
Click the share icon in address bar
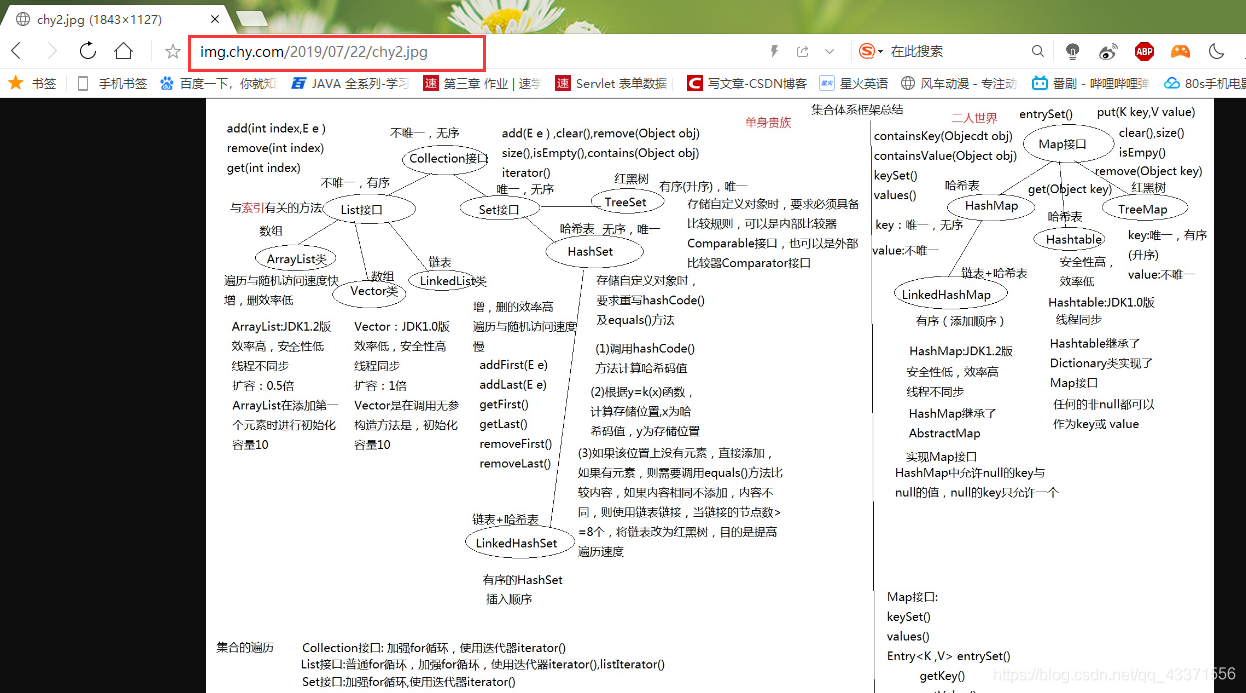(x=802, y=51)
